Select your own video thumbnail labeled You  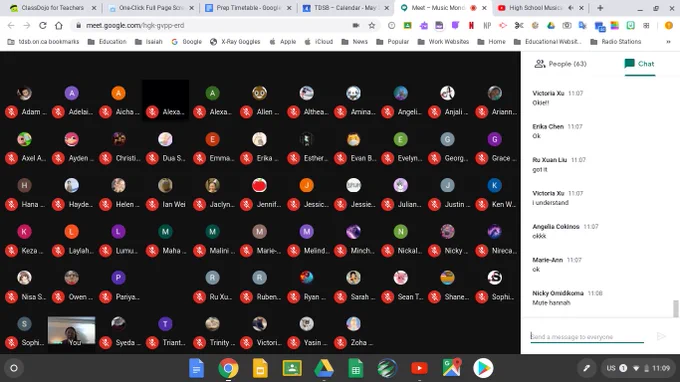pos(72,332)
